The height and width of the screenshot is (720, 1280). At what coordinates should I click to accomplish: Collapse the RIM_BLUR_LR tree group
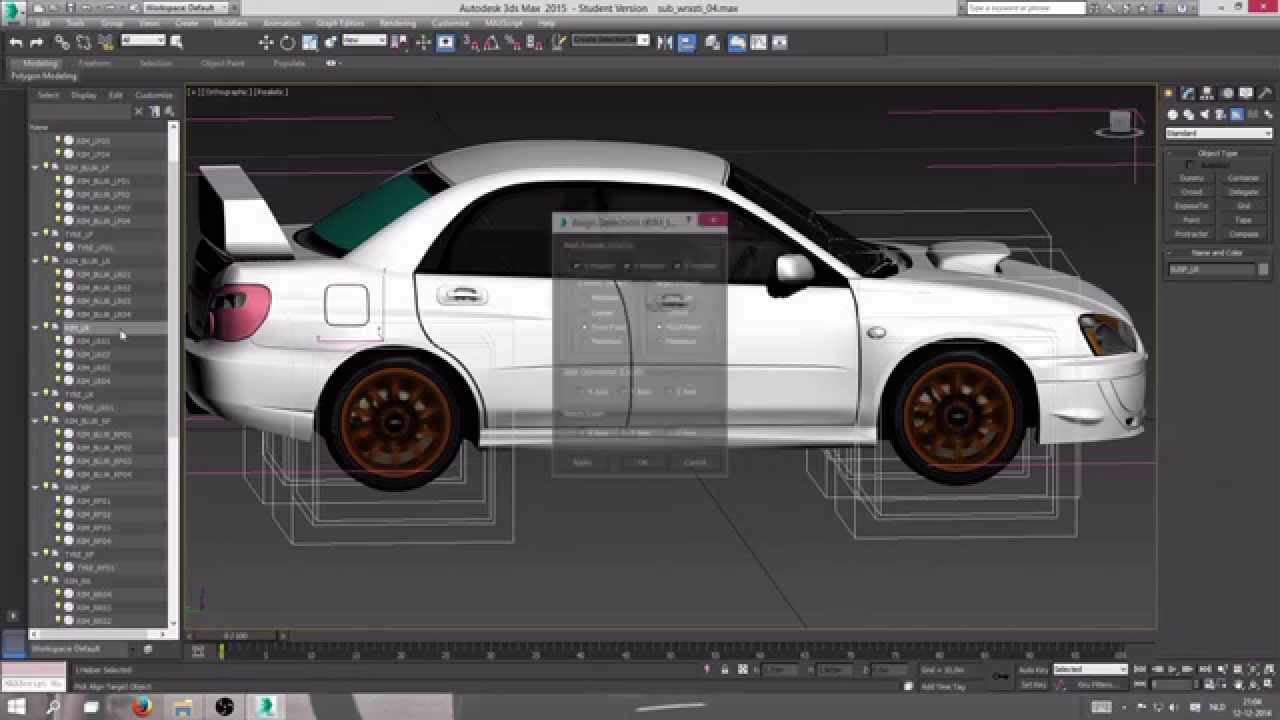[35, 260]
